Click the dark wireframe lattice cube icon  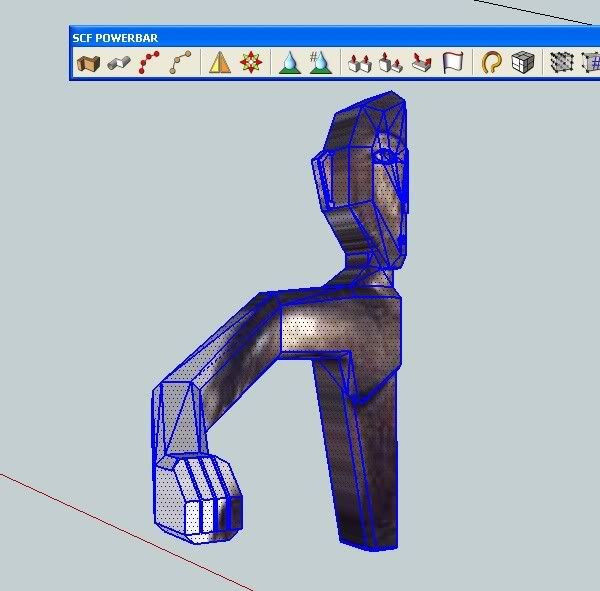click(562, 62)
